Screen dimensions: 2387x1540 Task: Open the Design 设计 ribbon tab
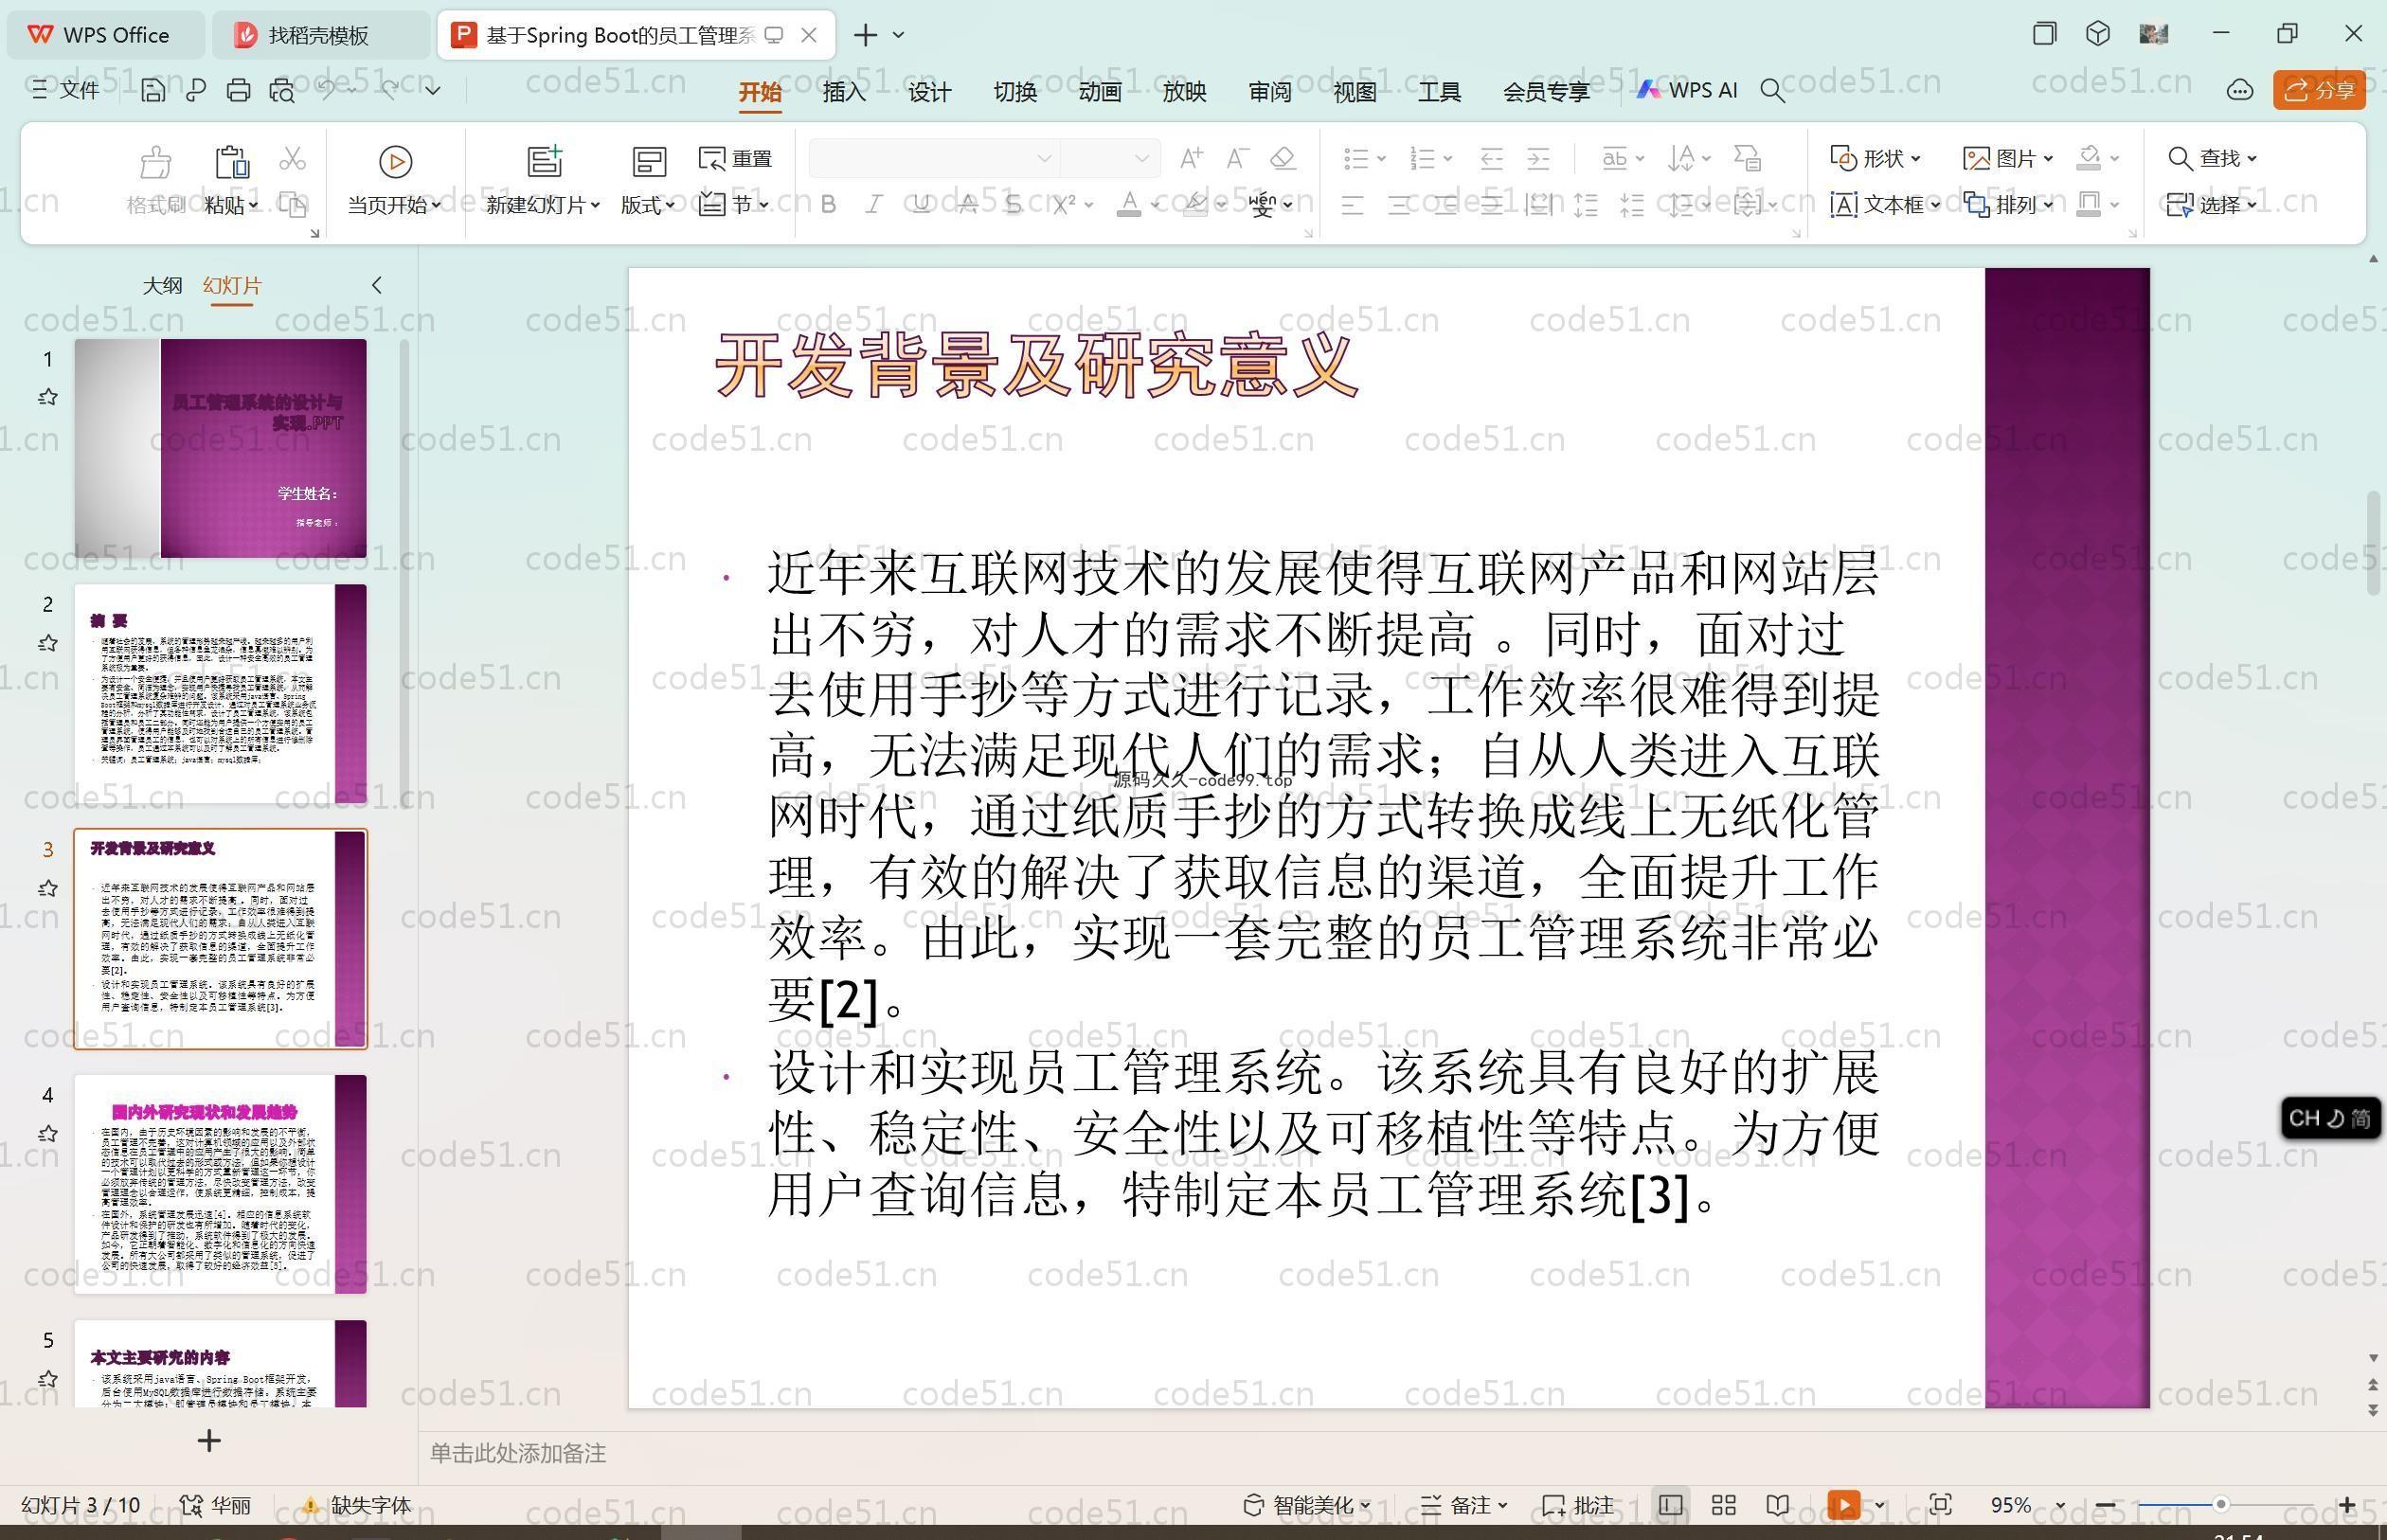929,92
